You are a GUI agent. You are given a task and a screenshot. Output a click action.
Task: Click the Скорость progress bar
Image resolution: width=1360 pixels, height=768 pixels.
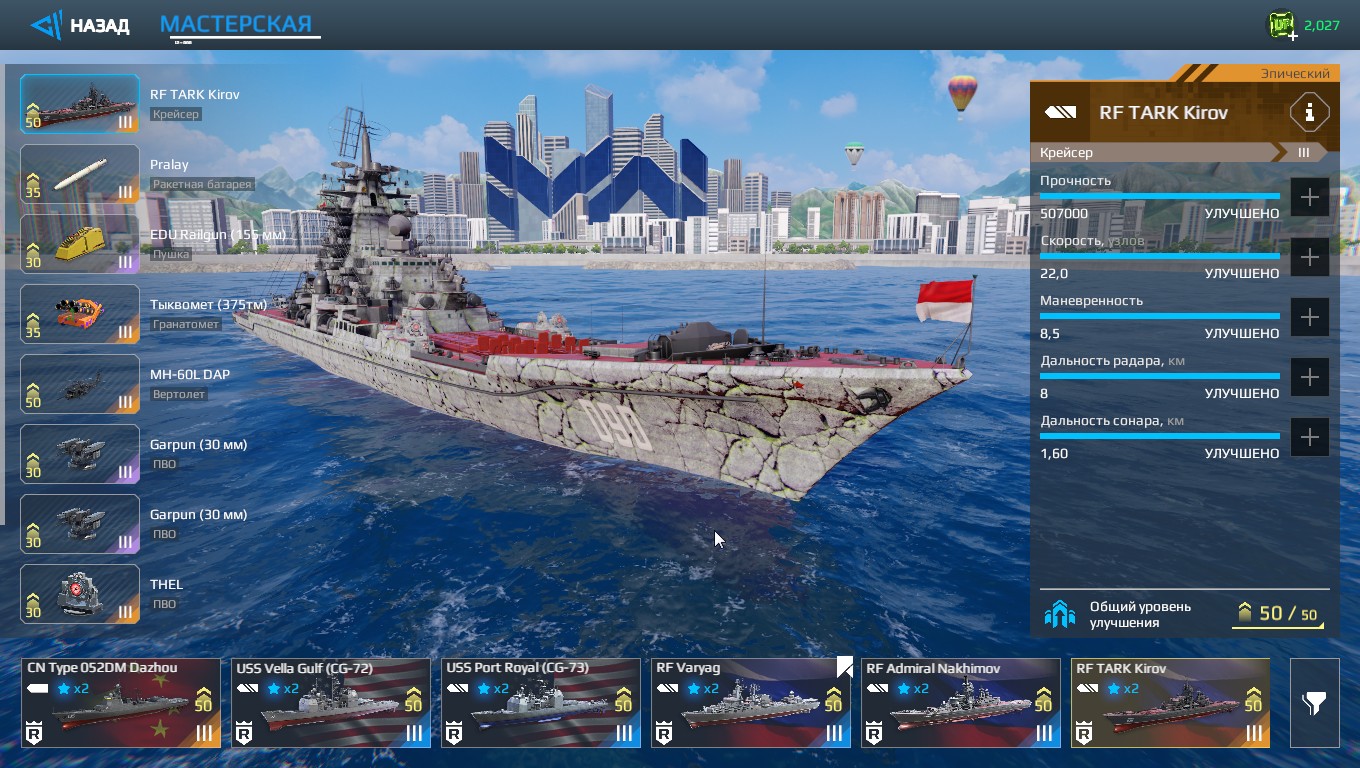coord(1160,256)
